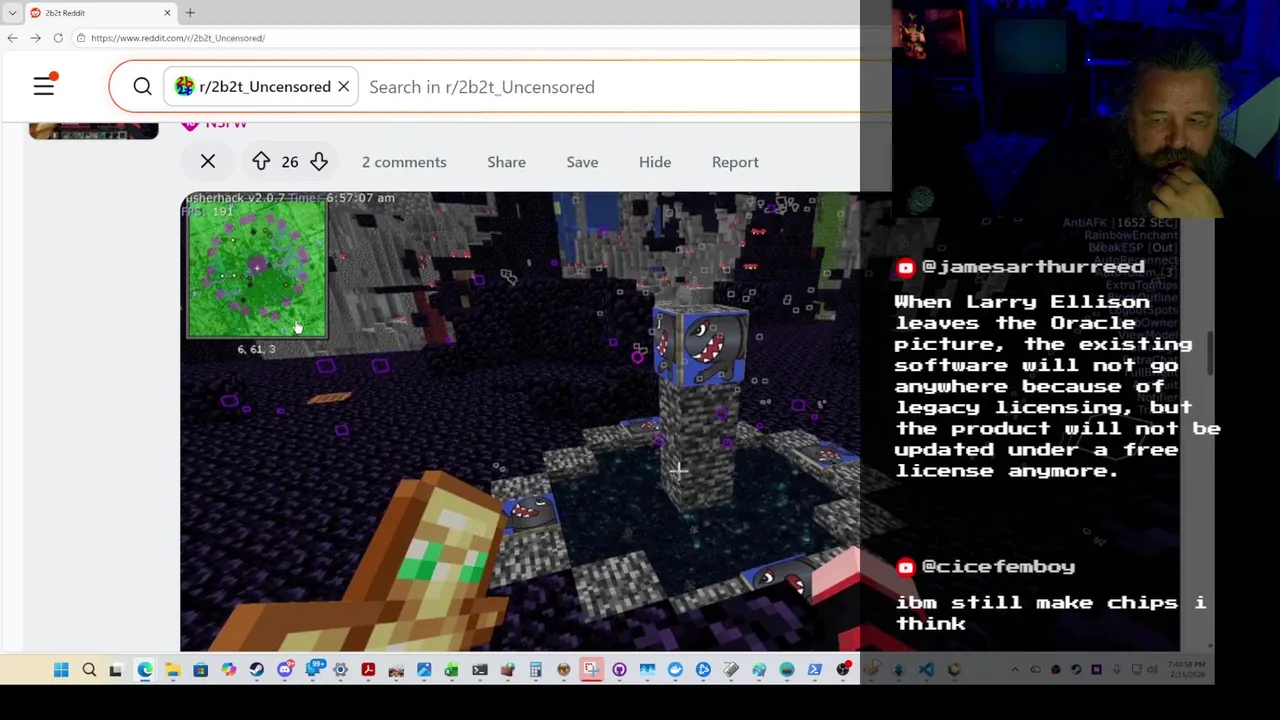Click the OneNote tray icon

pyautogui.click(x=1096, y=670)
